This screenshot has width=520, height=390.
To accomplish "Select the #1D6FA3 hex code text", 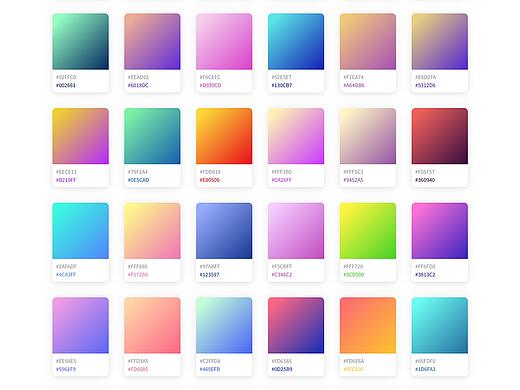I will [x=425, y=369].
